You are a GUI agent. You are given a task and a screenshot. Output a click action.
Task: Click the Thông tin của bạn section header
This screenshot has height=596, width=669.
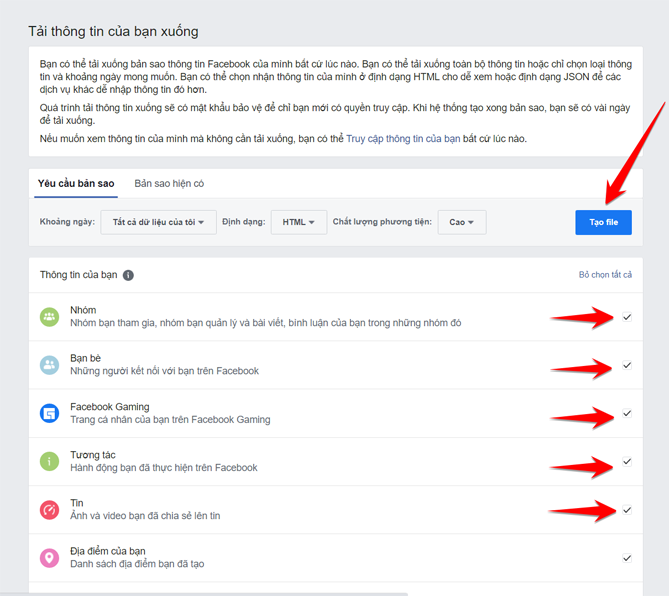(79, 275)
